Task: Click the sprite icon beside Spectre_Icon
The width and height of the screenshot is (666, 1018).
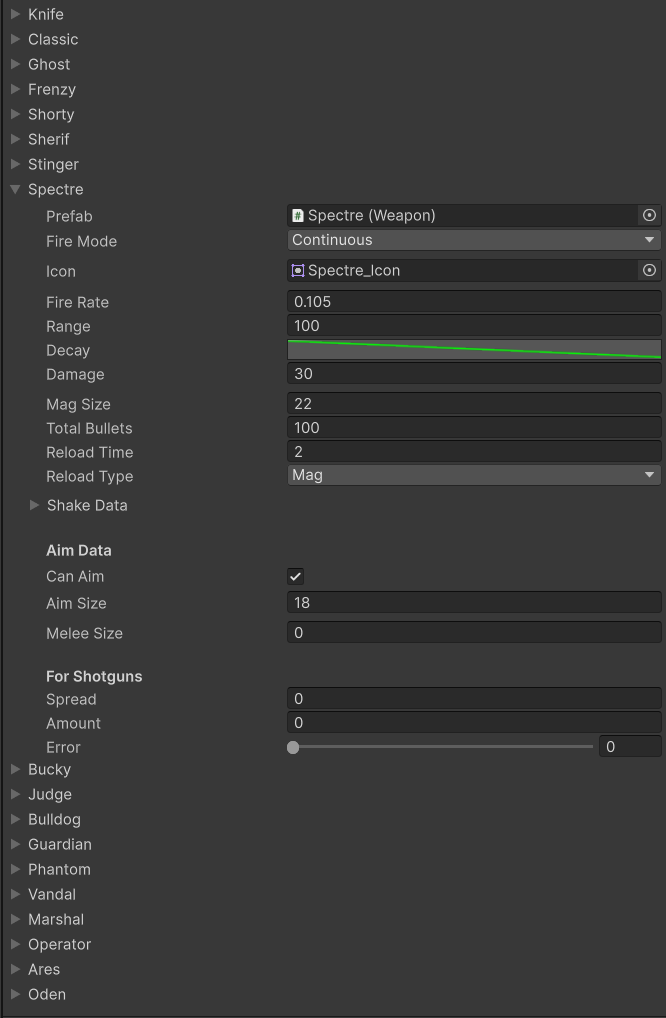Action: [298, 271]
